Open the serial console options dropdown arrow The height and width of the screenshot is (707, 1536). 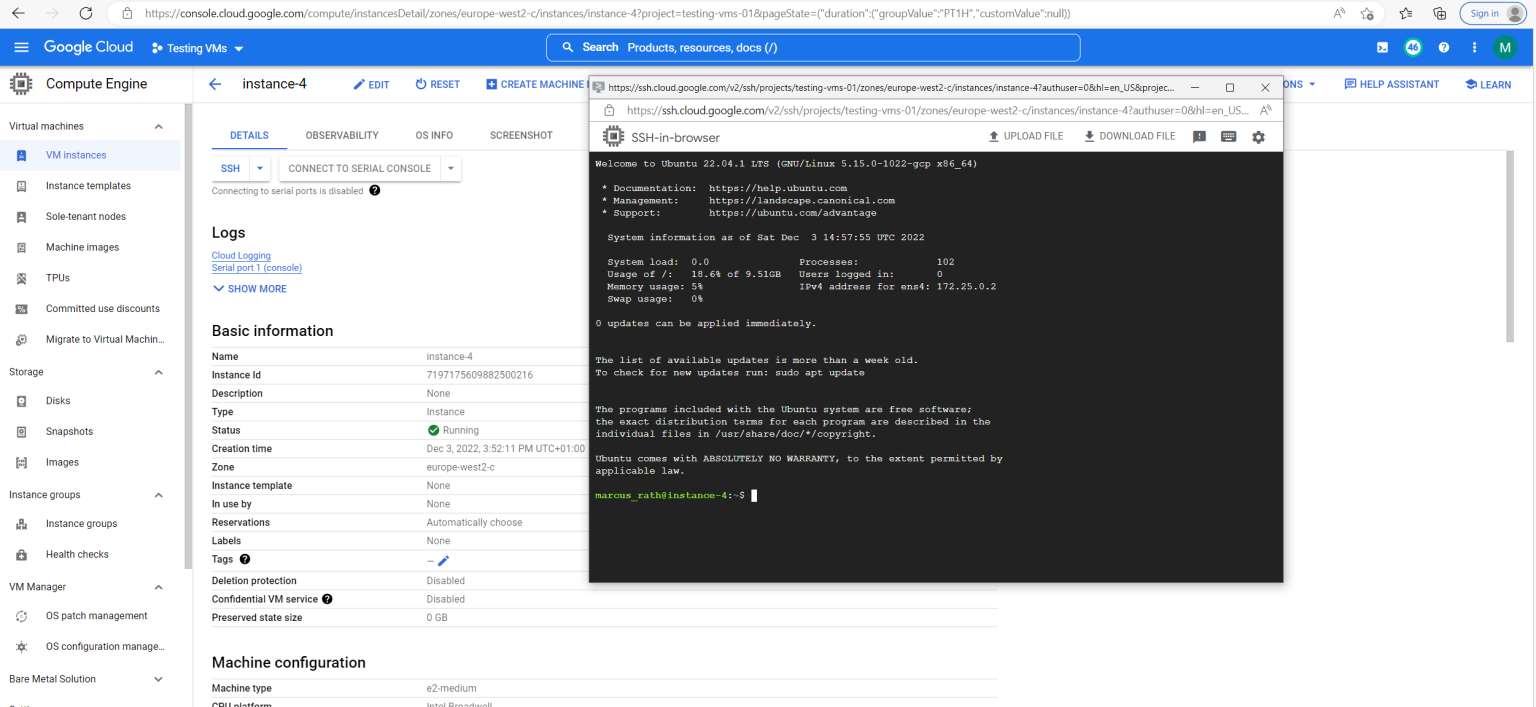coord(449,169)
